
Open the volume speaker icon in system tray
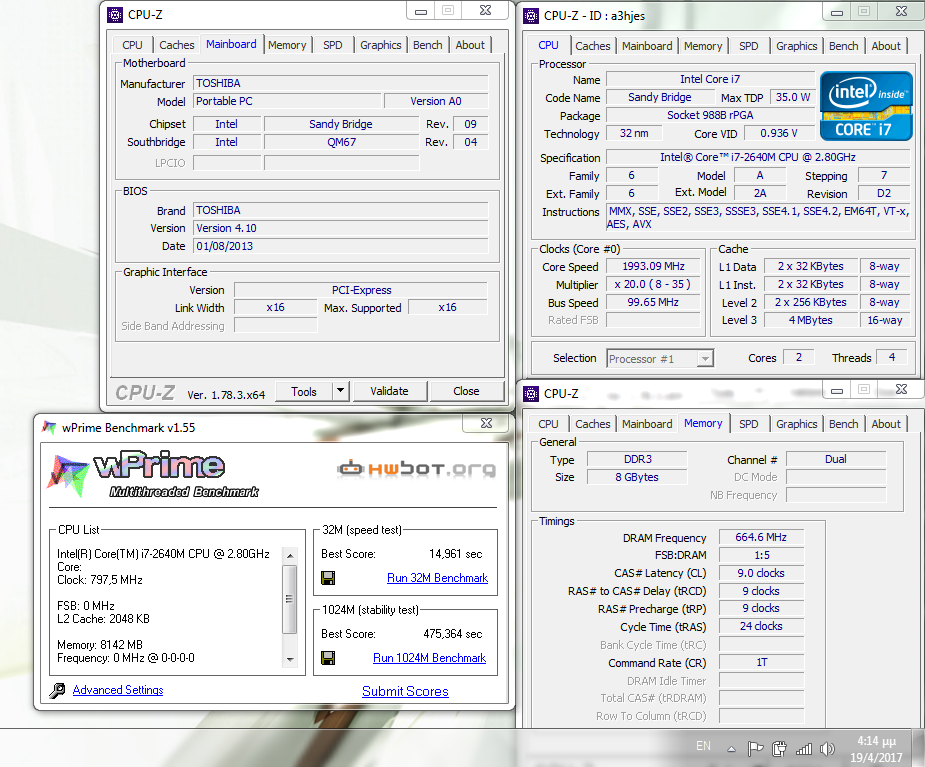point(827,748)
